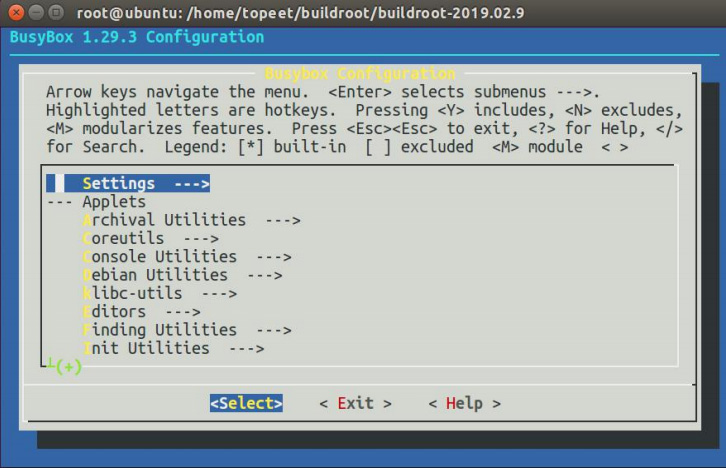
Task: Click the arrow after Settings
Action: coord(192,184)
